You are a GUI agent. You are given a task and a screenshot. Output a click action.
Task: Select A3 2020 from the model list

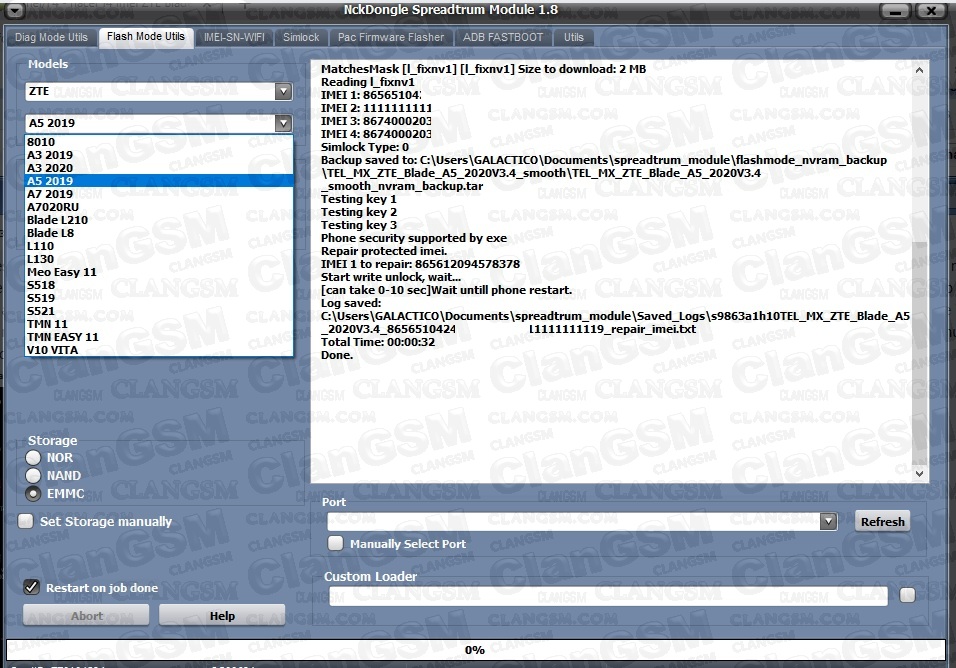pyautogui.click(x=159, y=168)
